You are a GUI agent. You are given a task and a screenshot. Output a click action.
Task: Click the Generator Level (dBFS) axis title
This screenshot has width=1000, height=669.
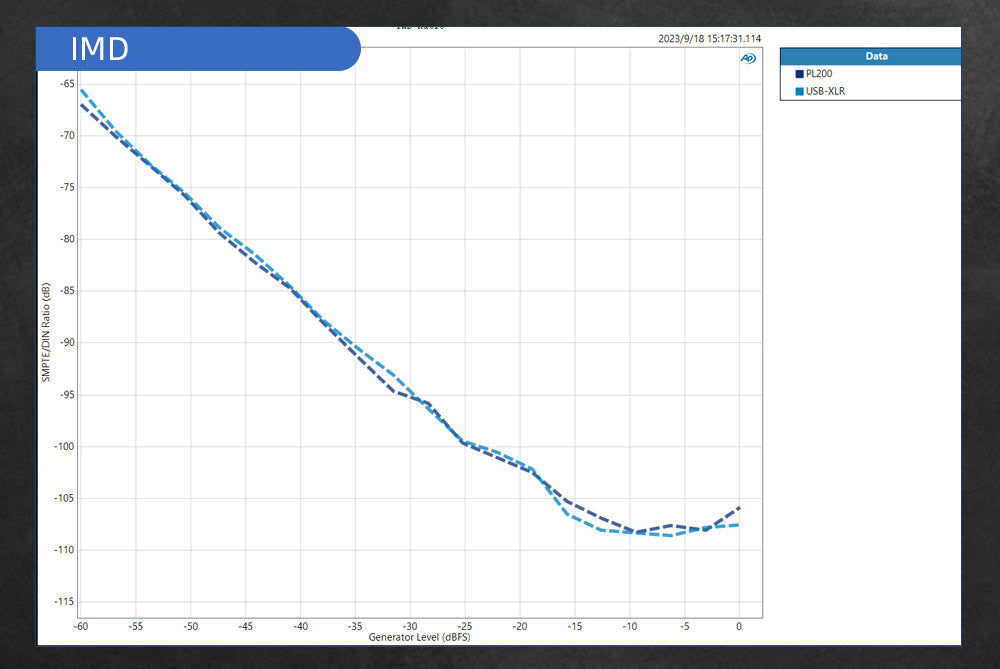[x=418, y=637]
